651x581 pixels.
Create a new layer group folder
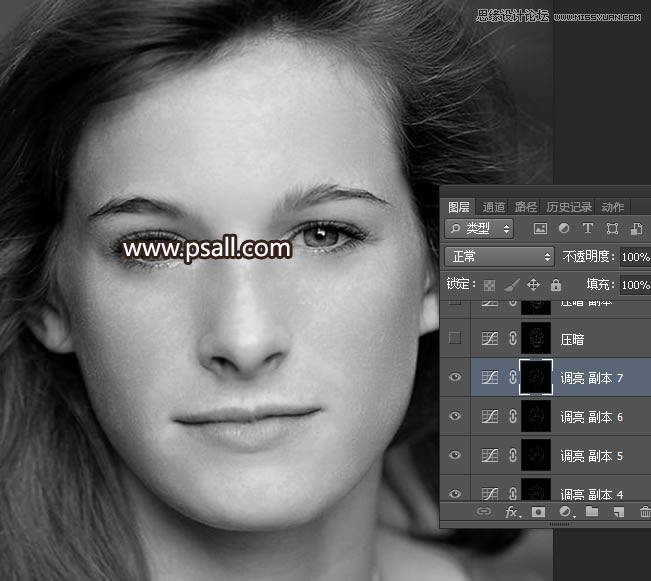(x=592, y=512)
